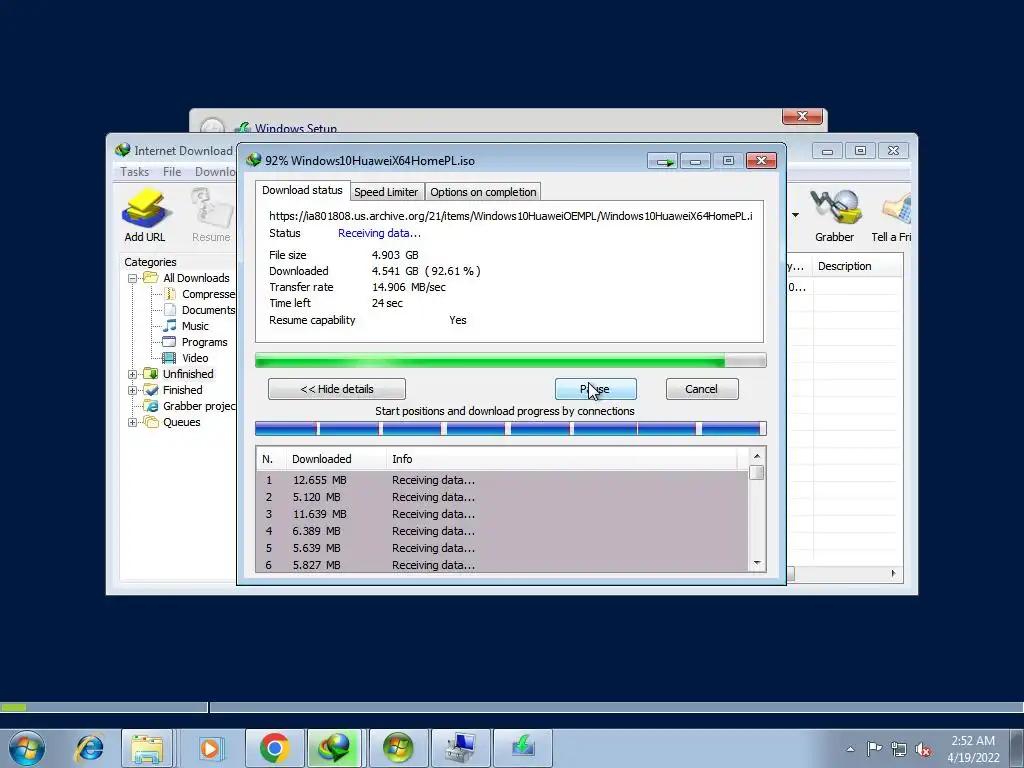Show hidden tray icons arrow

click(x=850, y=749)
